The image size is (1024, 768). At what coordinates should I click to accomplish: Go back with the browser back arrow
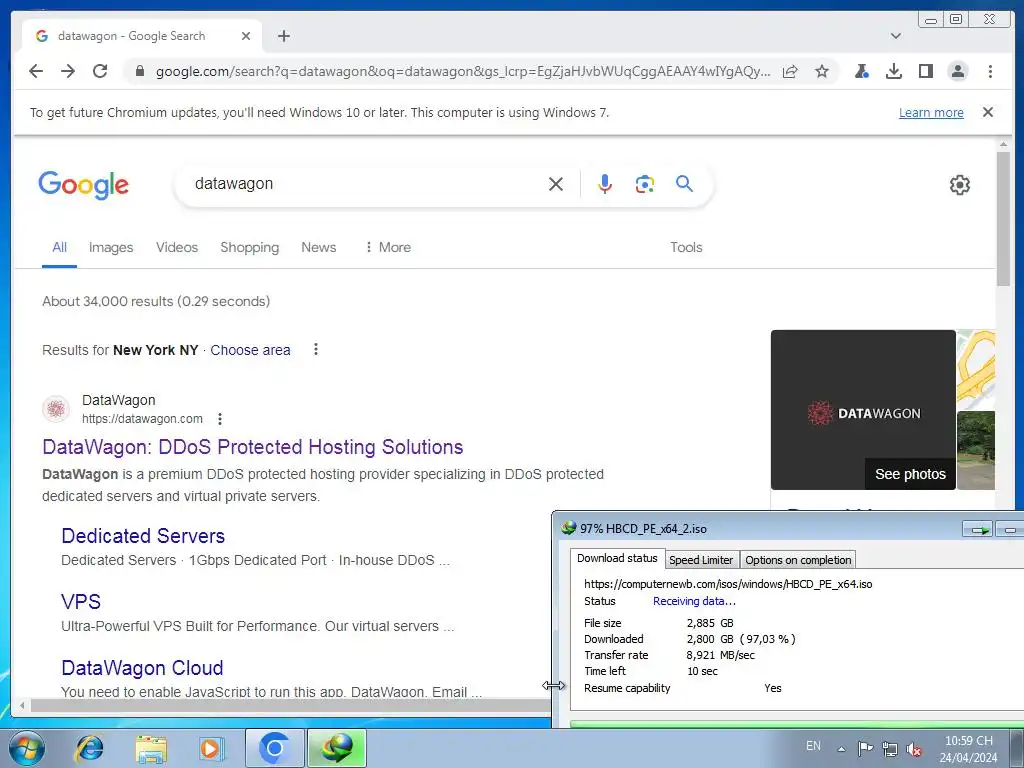(36, 71)
